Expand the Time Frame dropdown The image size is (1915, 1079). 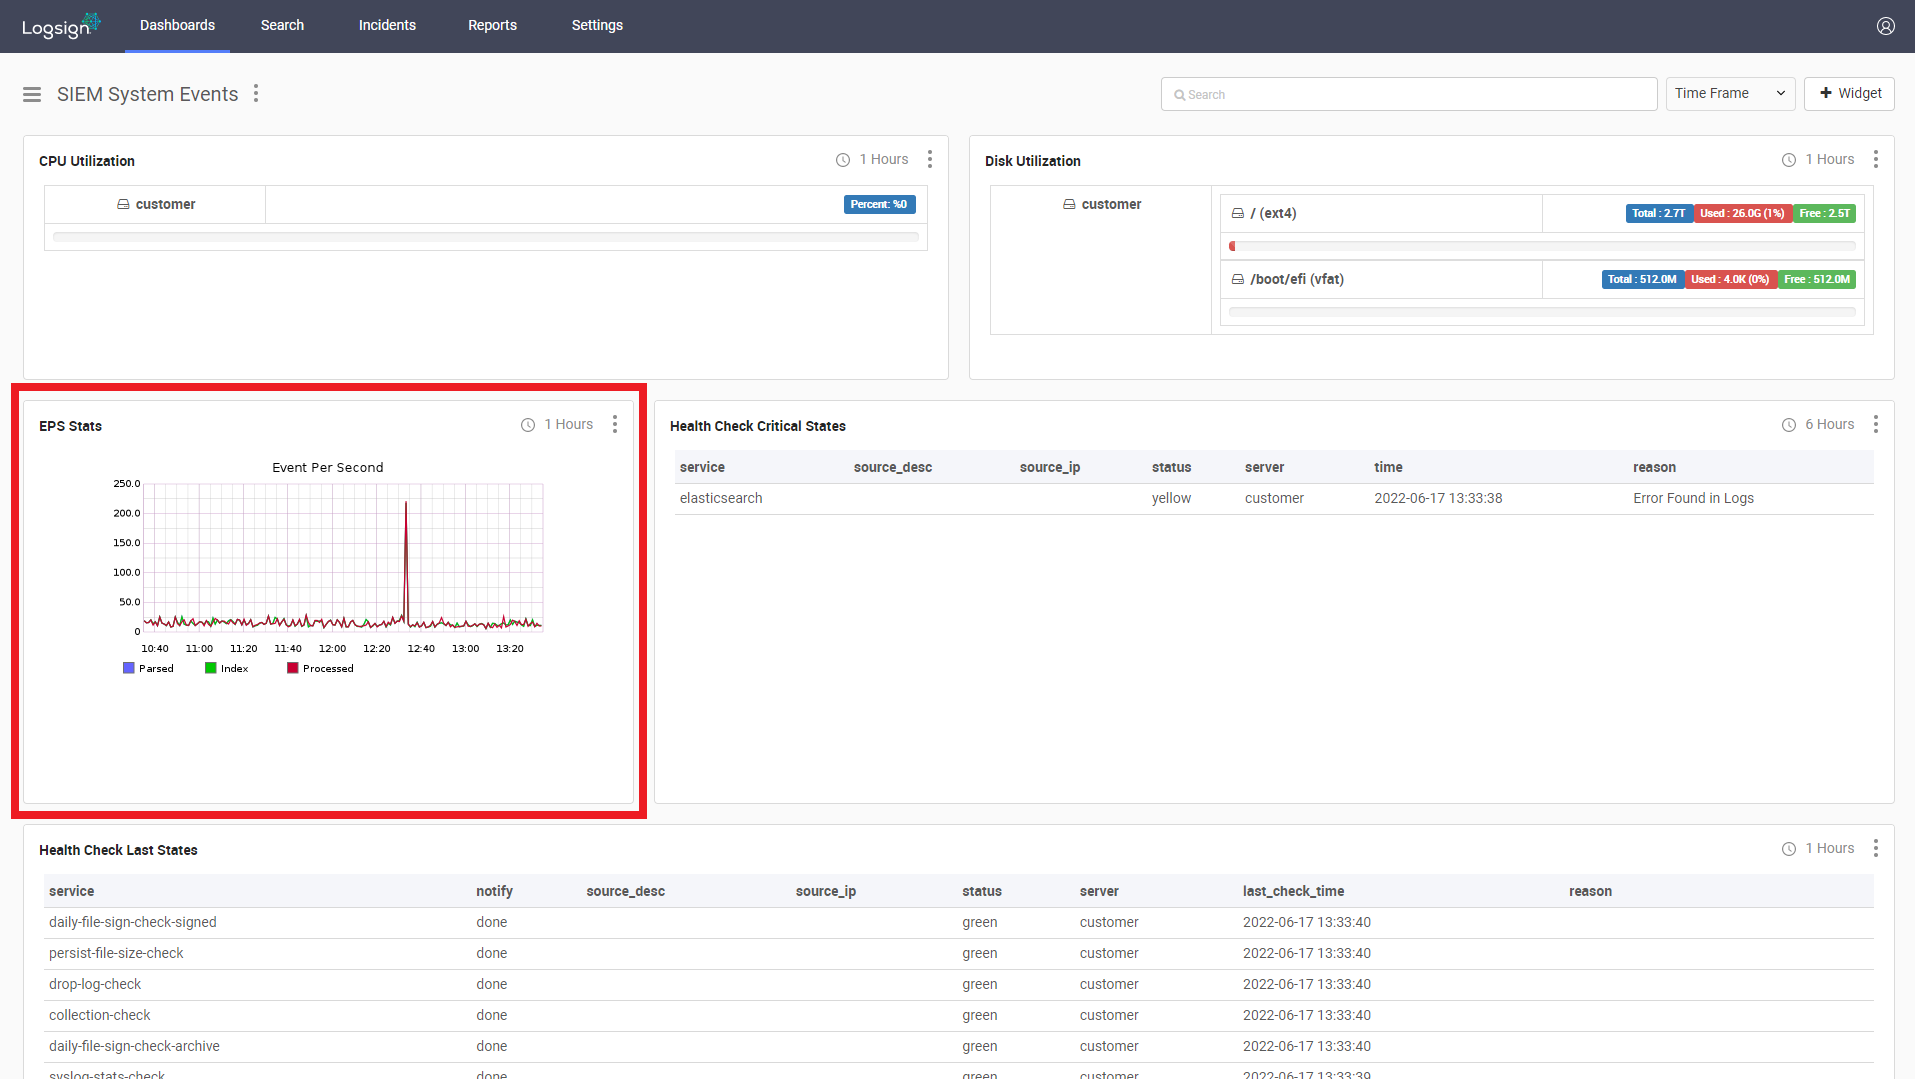pyautogui.click(x=1730, y=93)
